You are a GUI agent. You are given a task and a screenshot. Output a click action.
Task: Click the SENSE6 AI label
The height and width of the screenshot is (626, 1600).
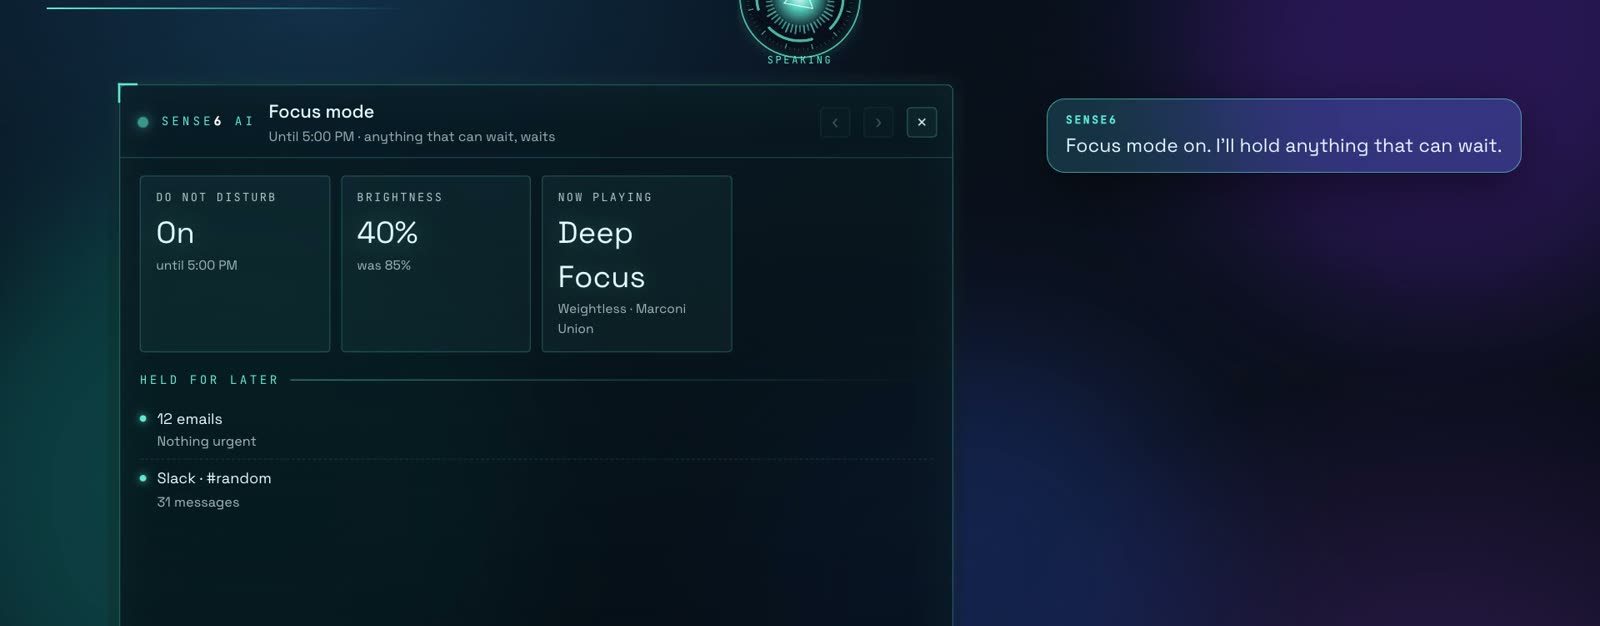tap(207, 121)
